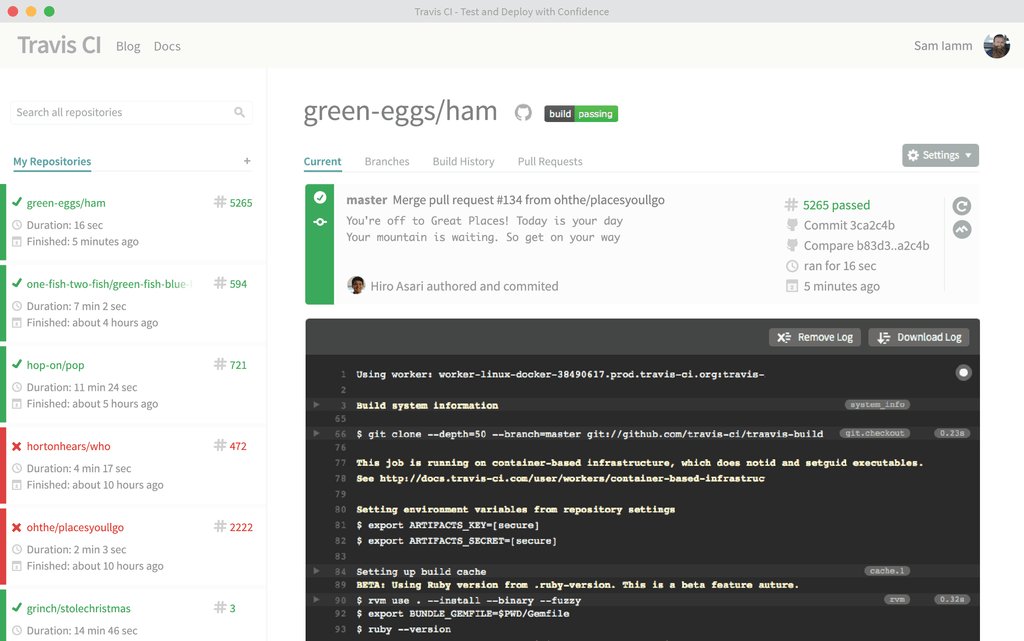Click the cache.1 log tag
1024x641 pixels.
[887, 571]
